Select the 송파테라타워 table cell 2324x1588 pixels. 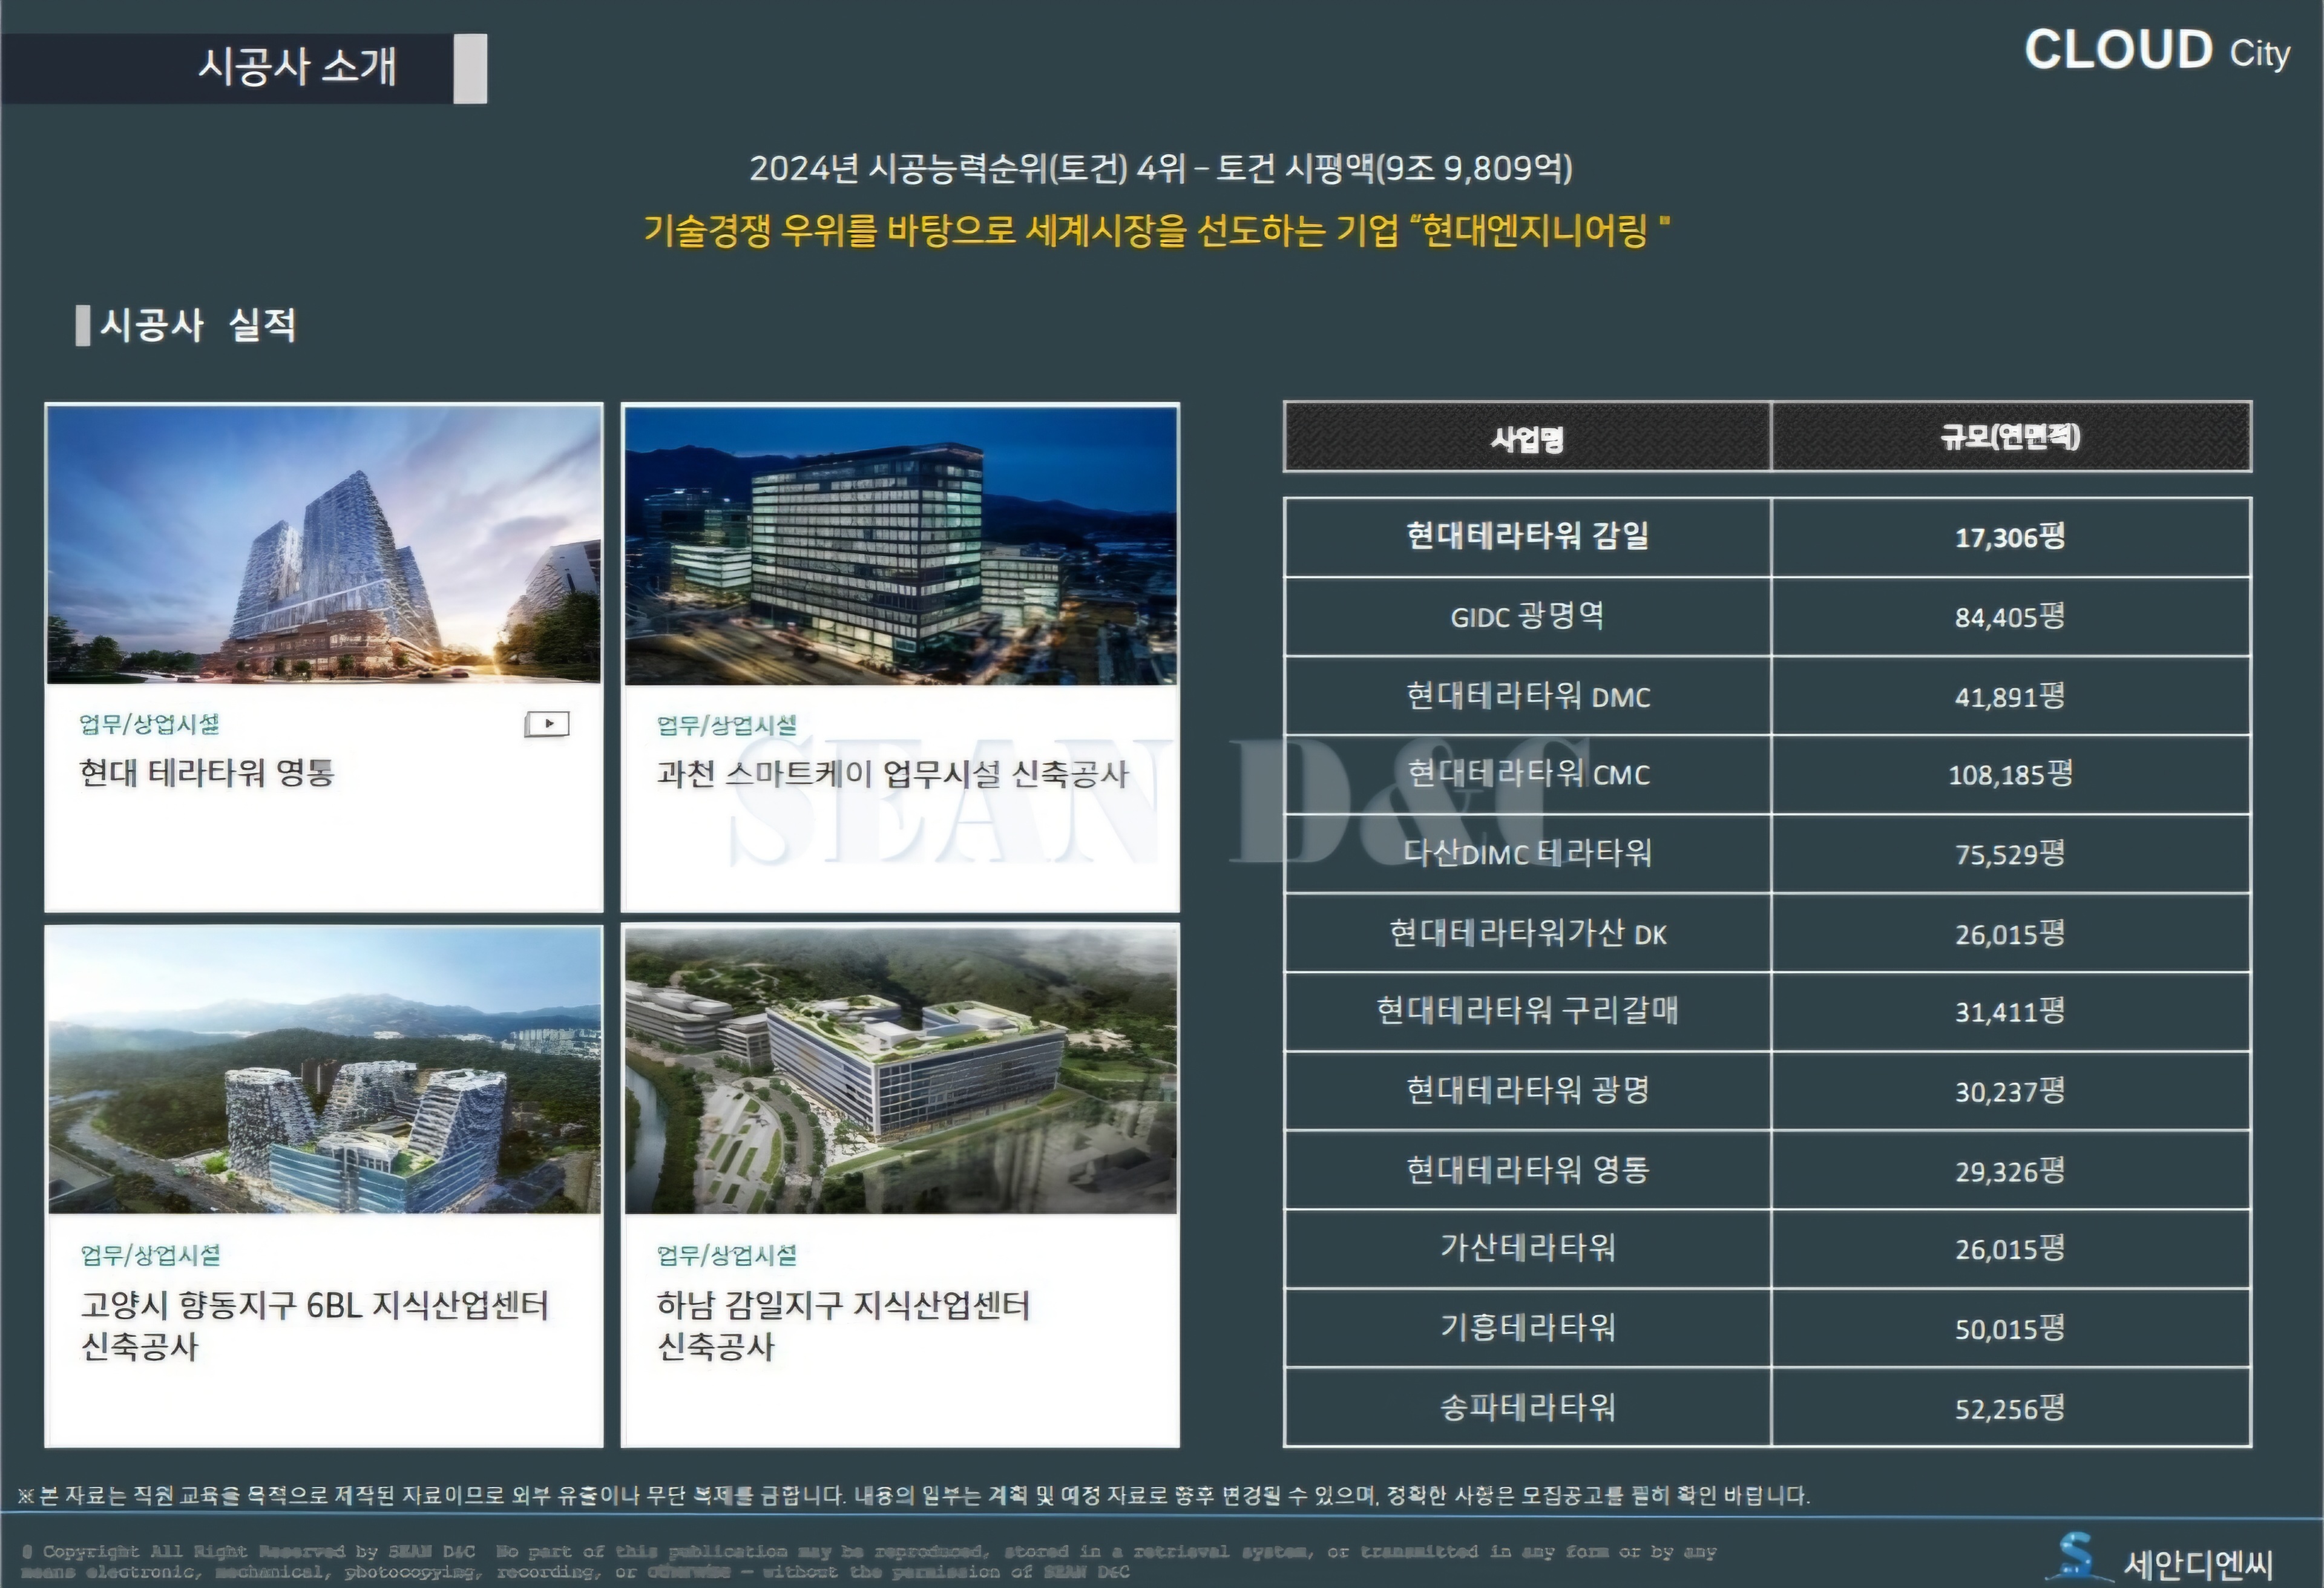[x=1527, y=1407]
